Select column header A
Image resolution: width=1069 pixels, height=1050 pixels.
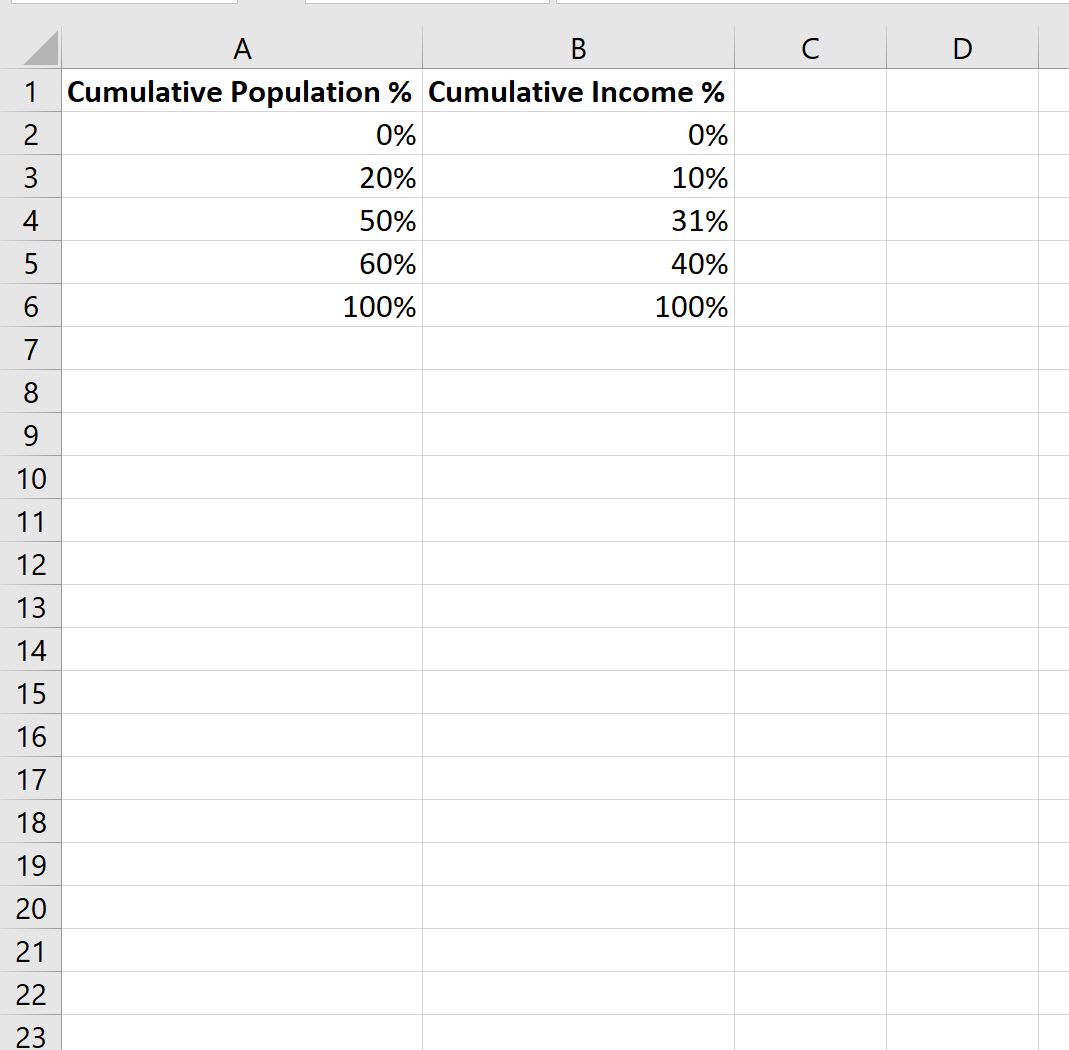tap(242, 47)
